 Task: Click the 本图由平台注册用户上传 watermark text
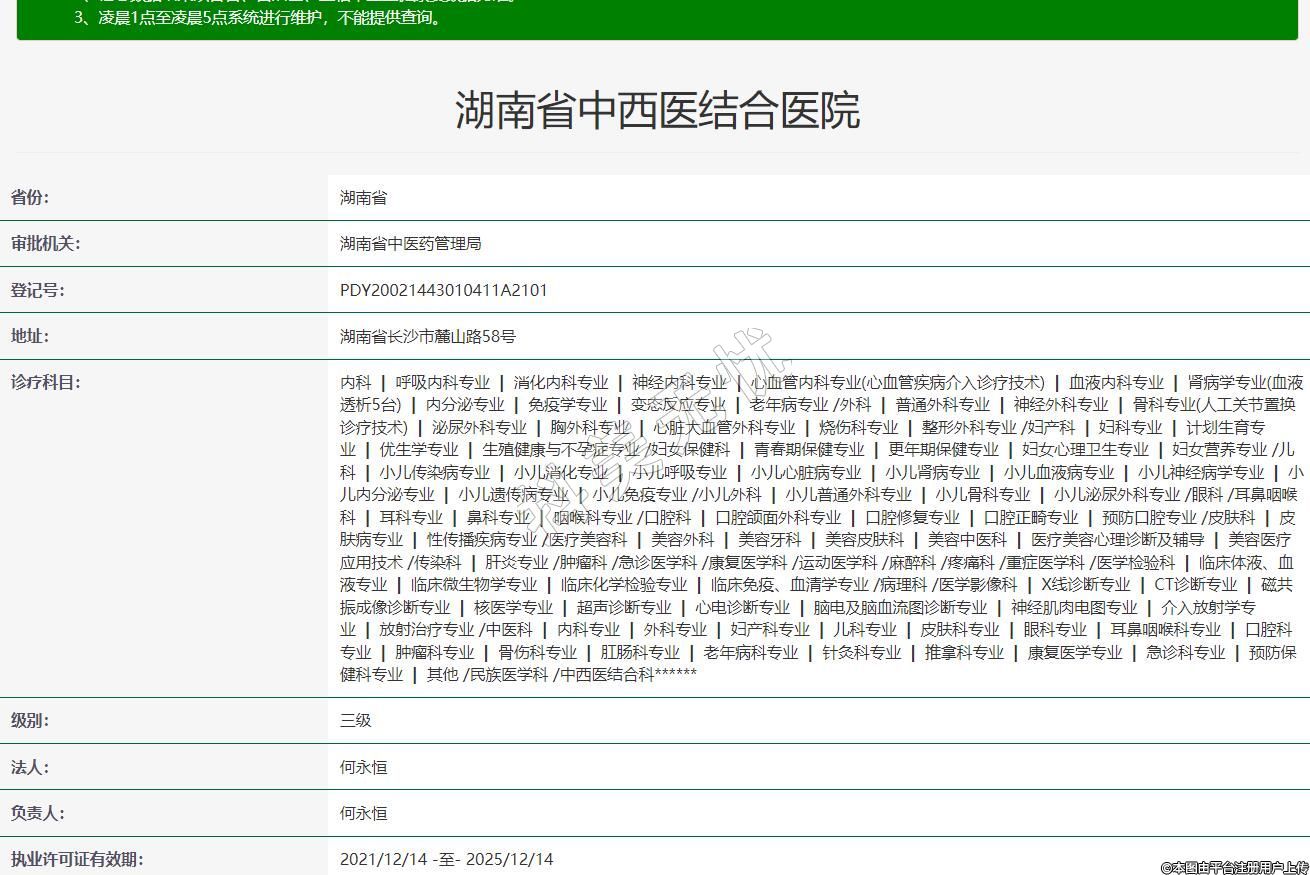pyautogui.click(x=1233, y=867)
